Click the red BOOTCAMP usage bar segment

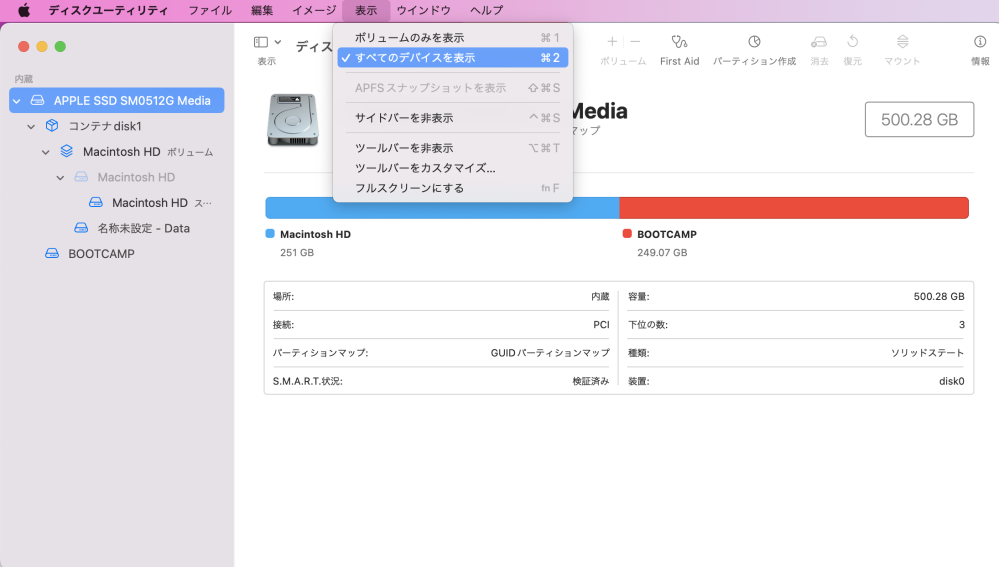coord(794,208)
